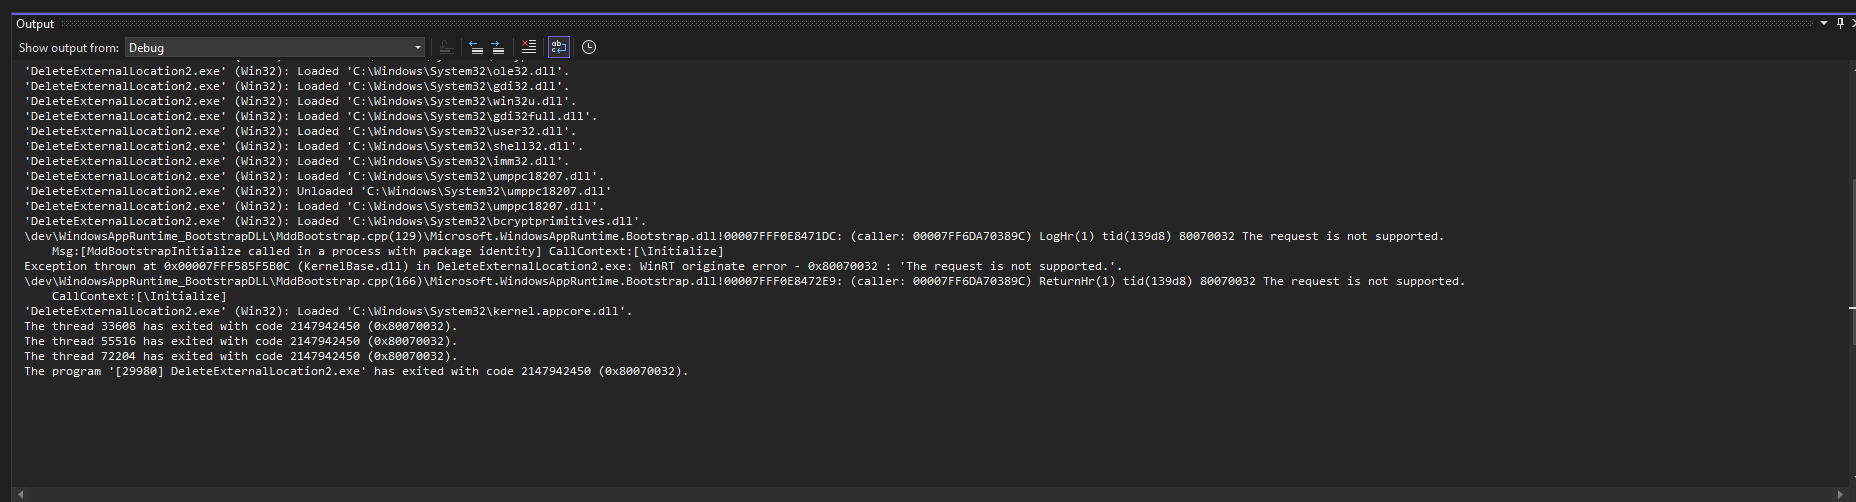1856x502 pixels.
Task: Click the horizontal scrollbar left arrow
Action: click(x=20, y=494)
